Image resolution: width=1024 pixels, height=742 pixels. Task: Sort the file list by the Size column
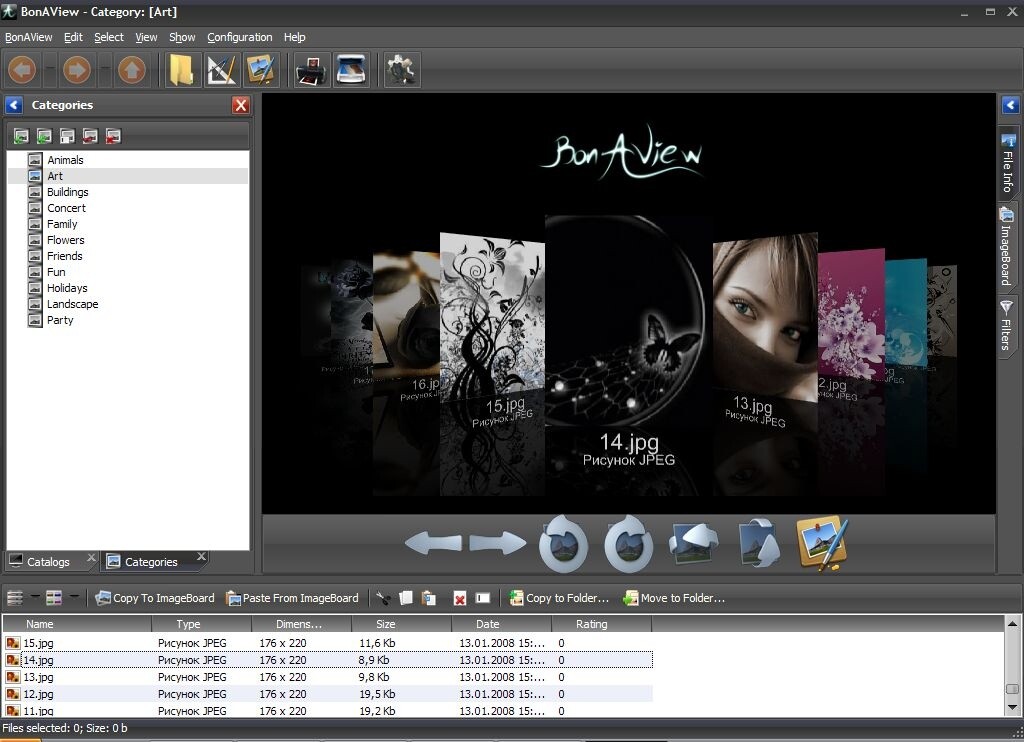pos(402,624)
